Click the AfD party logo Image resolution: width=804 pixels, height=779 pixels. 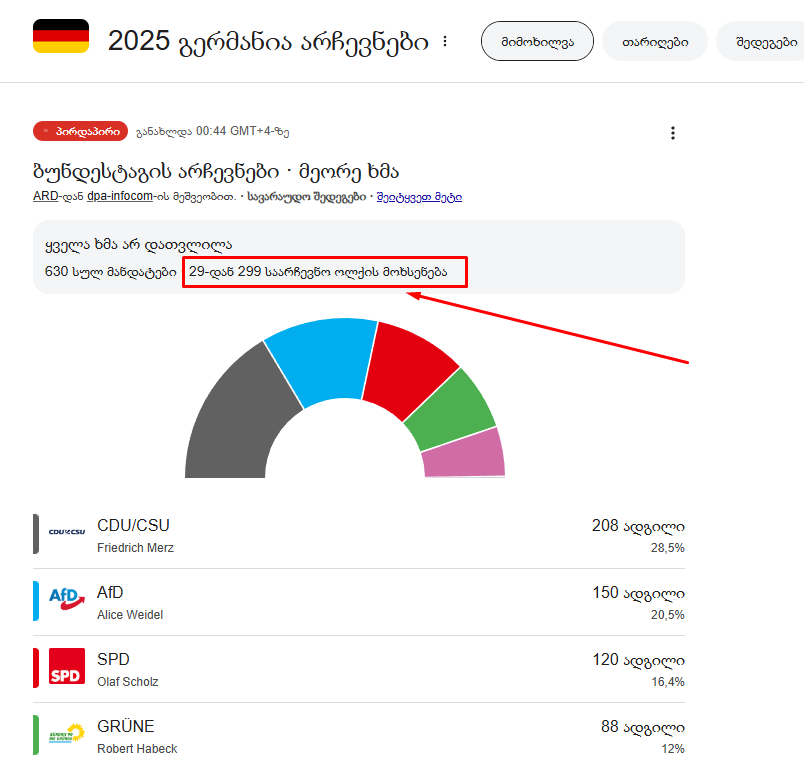[x=67, y=598]
